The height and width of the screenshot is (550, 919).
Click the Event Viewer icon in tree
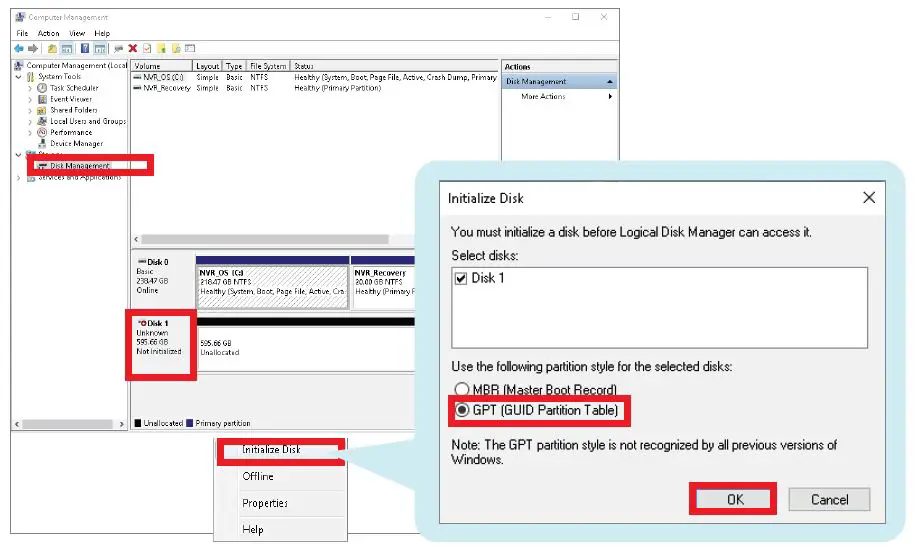click(42, 99)
